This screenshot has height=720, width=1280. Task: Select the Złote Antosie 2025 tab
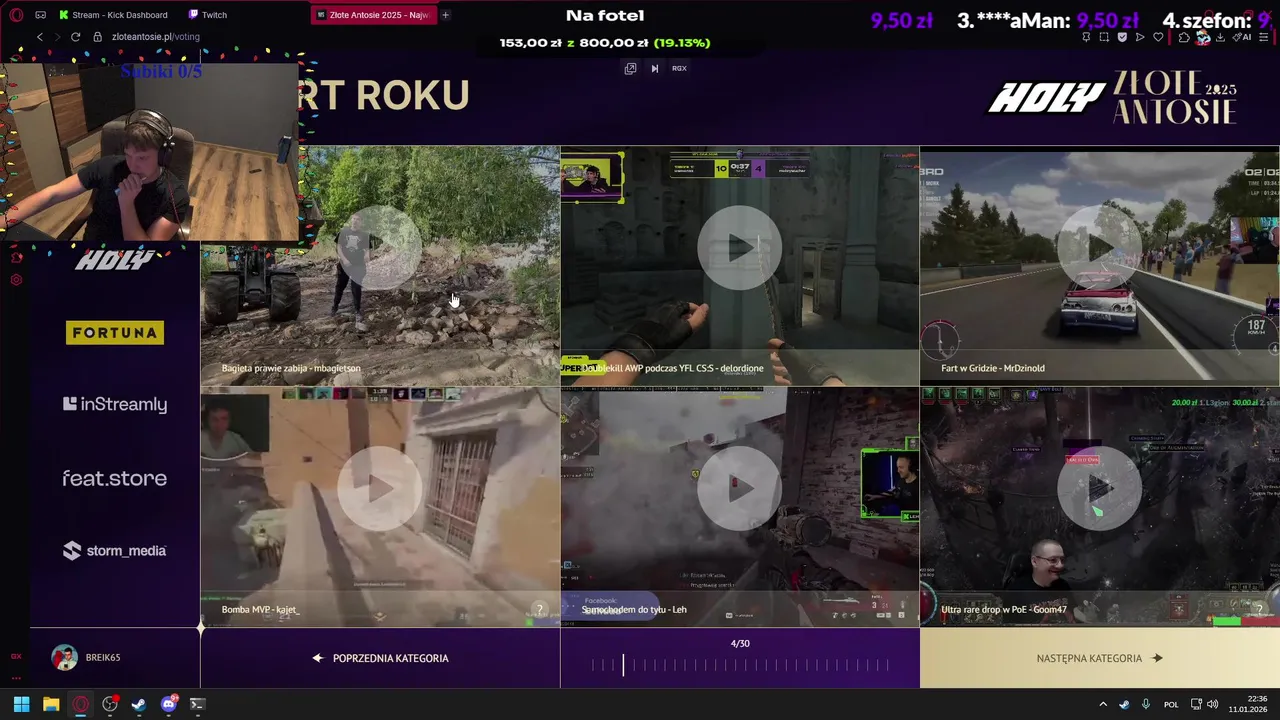[x=376, y=15]
